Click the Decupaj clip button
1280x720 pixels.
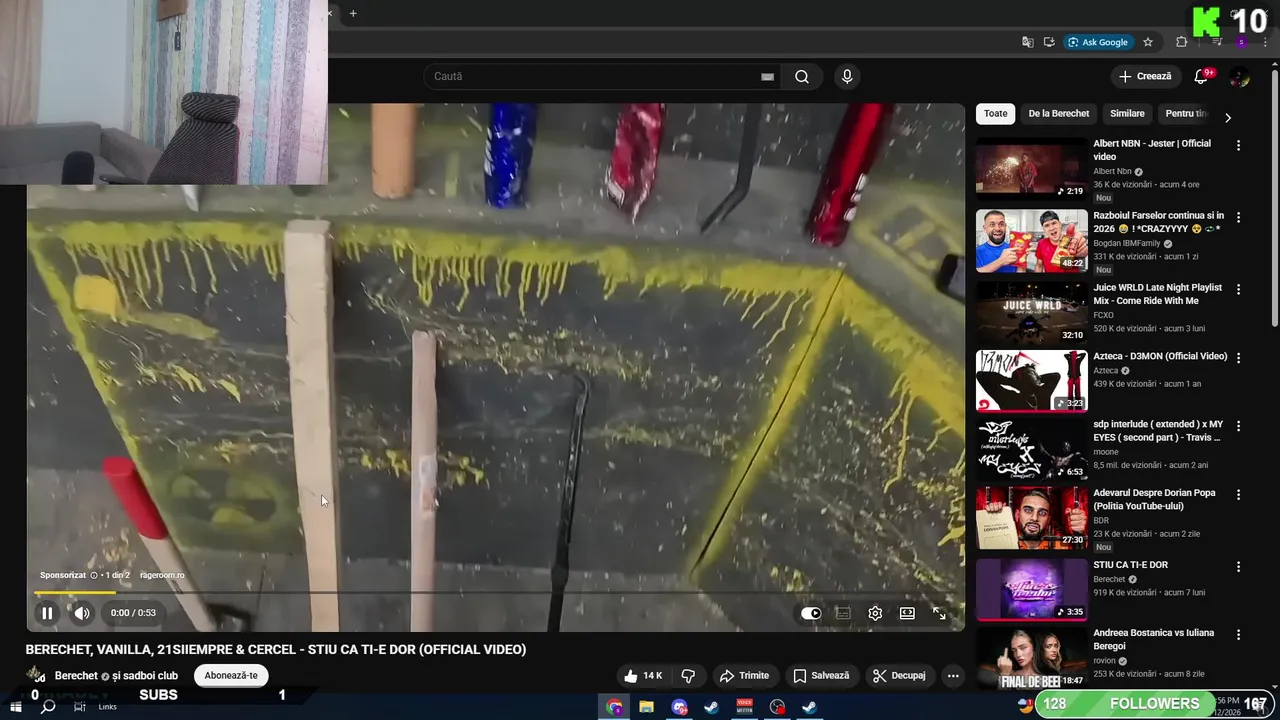[x=899, y=676]
